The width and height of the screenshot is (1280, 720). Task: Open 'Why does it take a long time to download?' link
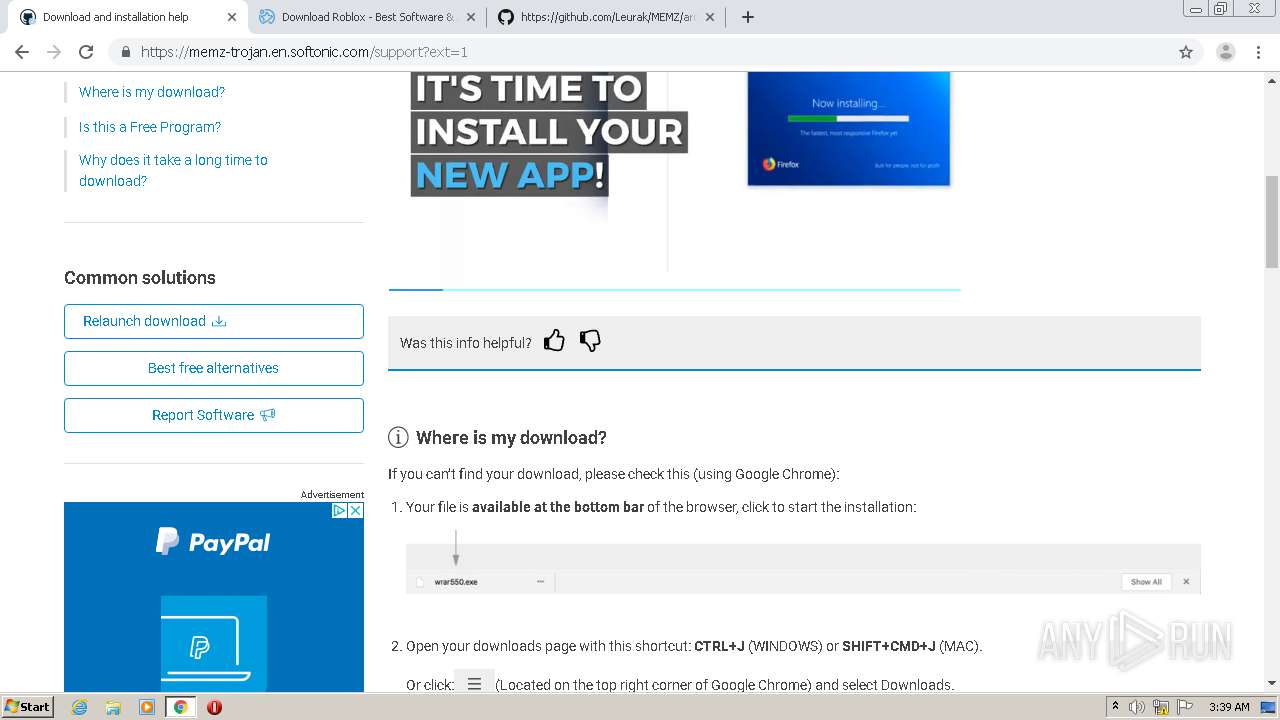coord(173,170)
